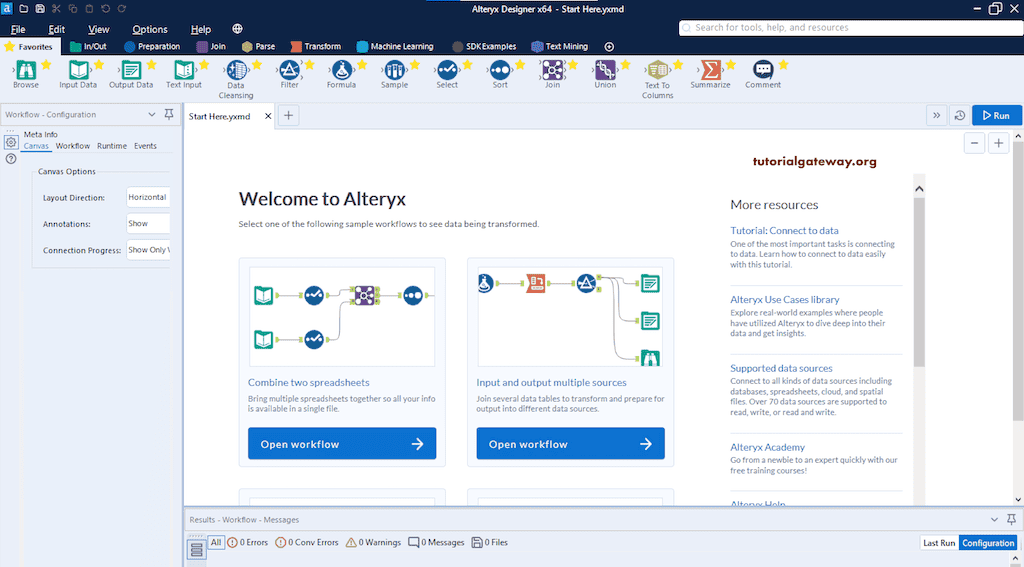1024x567 pixels.
Task: Expand the Workflow Configuration panel menu arrow
Action: tap(152, 114)
